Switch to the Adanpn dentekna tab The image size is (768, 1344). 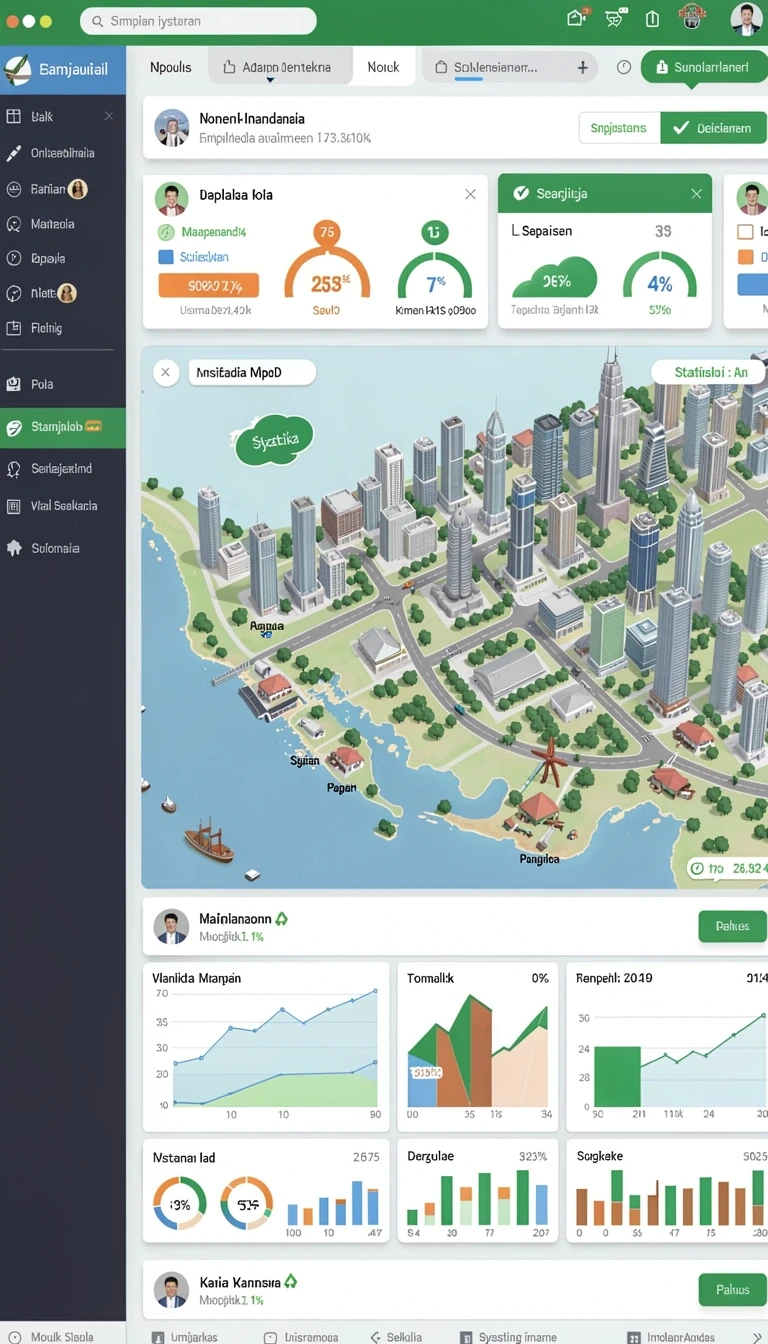click(280, 67)
